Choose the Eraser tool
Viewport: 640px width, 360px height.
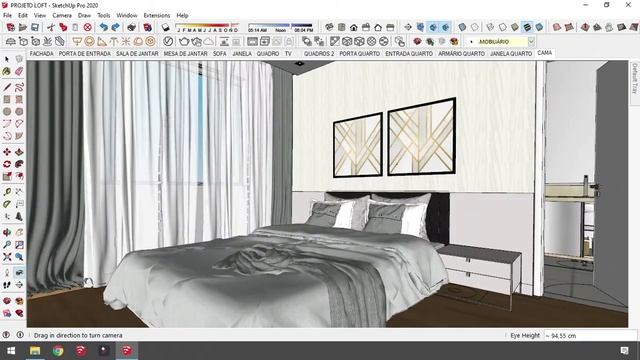click(x=19, y=71)
